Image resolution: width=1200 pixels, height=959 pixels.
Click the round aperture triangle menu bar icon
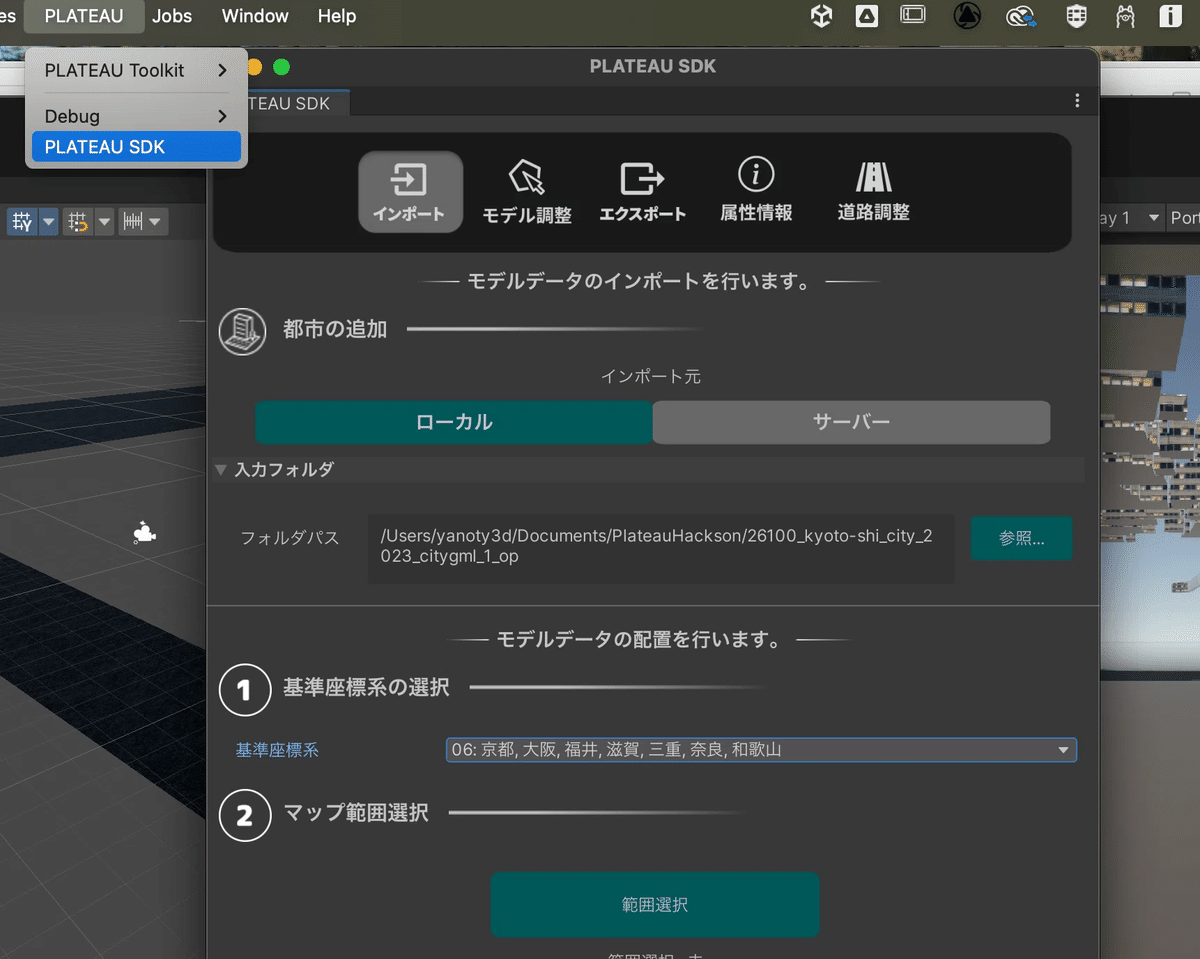point(967,16)
